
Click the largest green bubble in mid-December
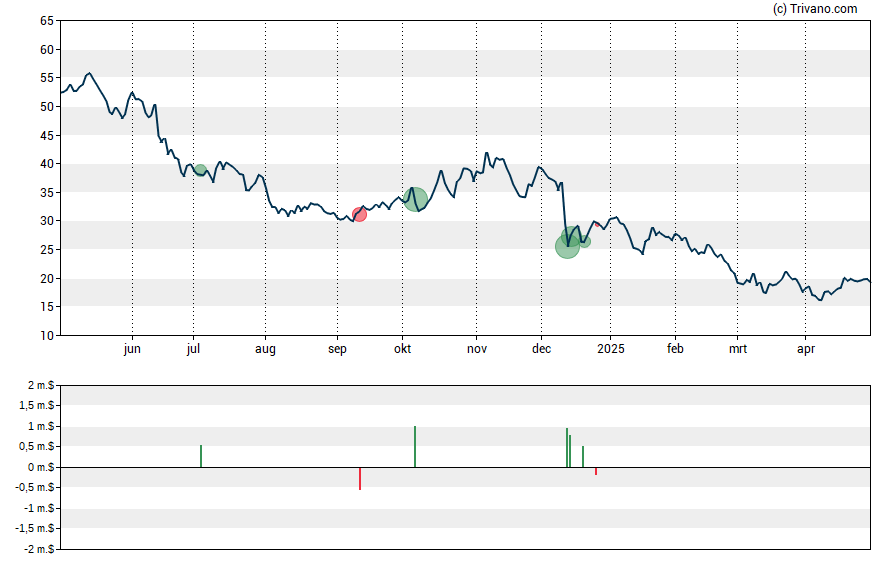tap(567, 246)
